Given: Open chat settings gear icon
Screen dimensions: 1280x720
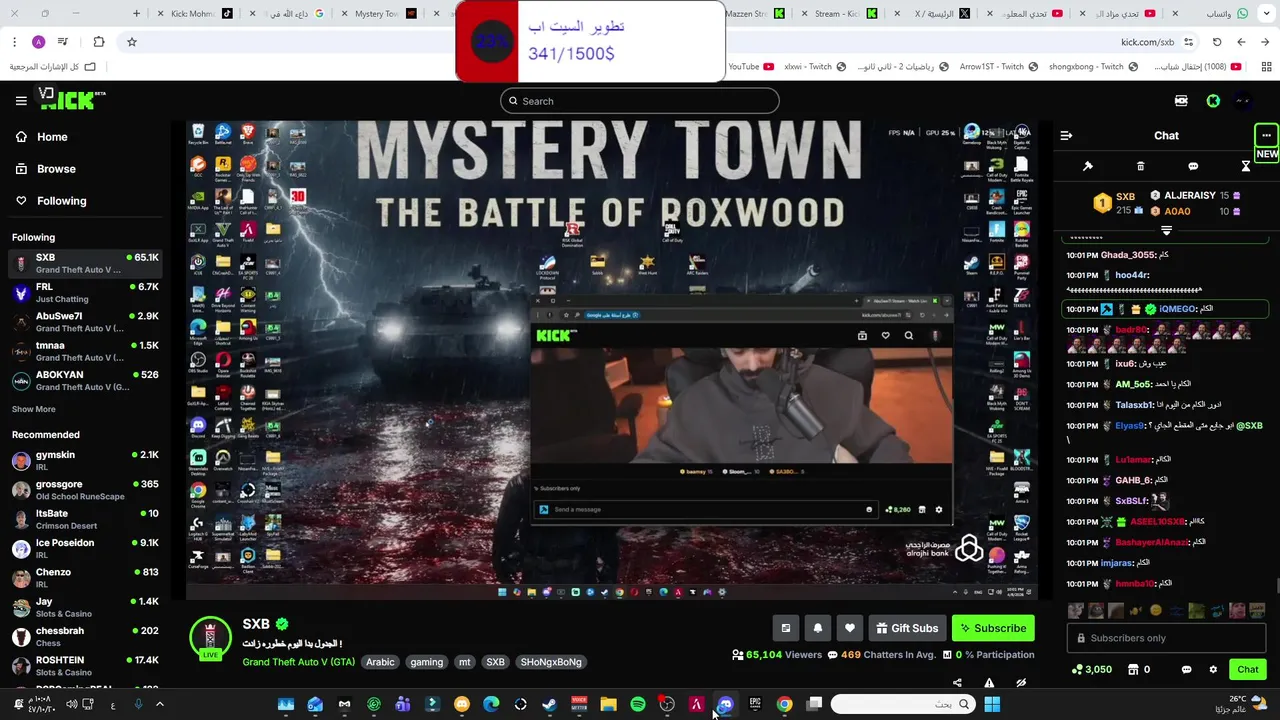Looking at the screenshot, I should tap(1213, 670).
